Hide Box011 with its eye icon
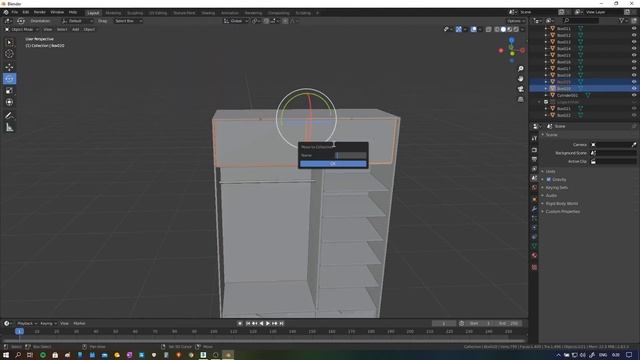The image size is (640, 360). point(634,29)
